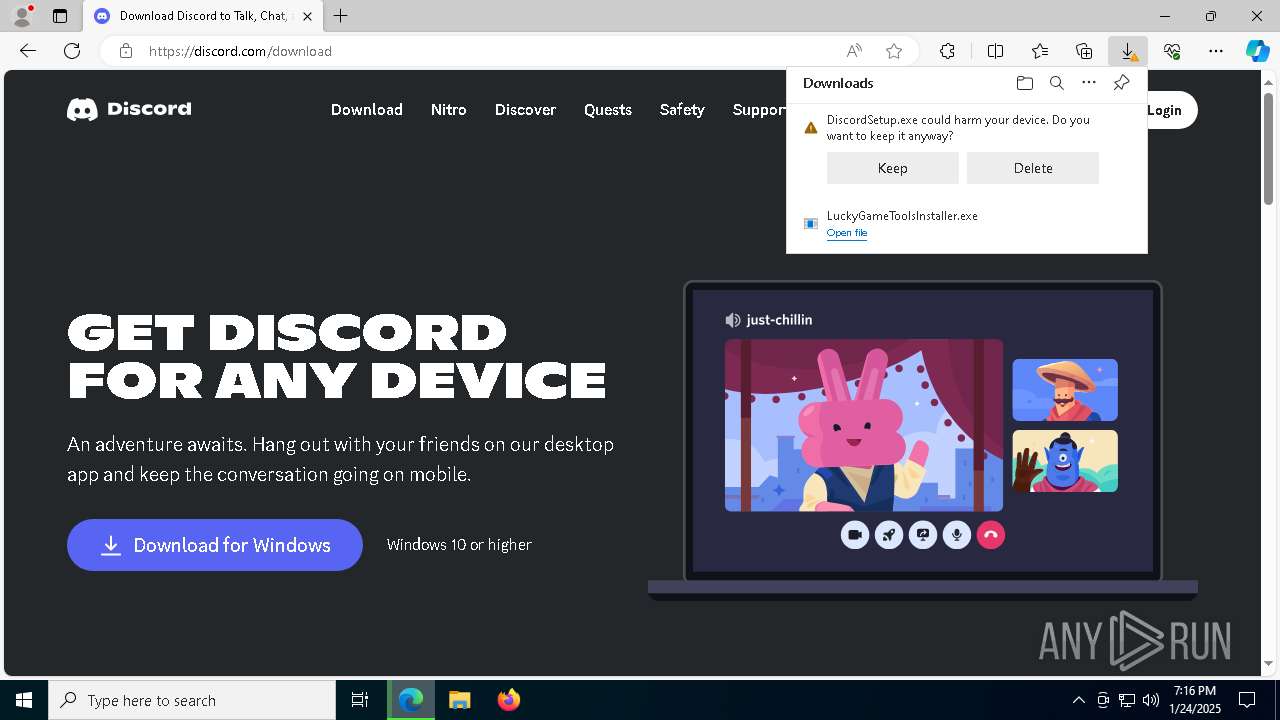Open downloads folder icon in panel
1280x720 pixels.
(1024, 83)
